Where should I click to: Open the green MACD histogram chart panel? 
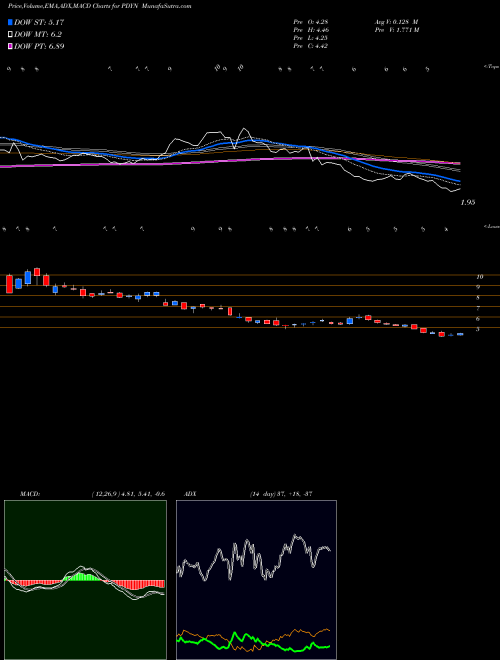(x=85, y=580)
